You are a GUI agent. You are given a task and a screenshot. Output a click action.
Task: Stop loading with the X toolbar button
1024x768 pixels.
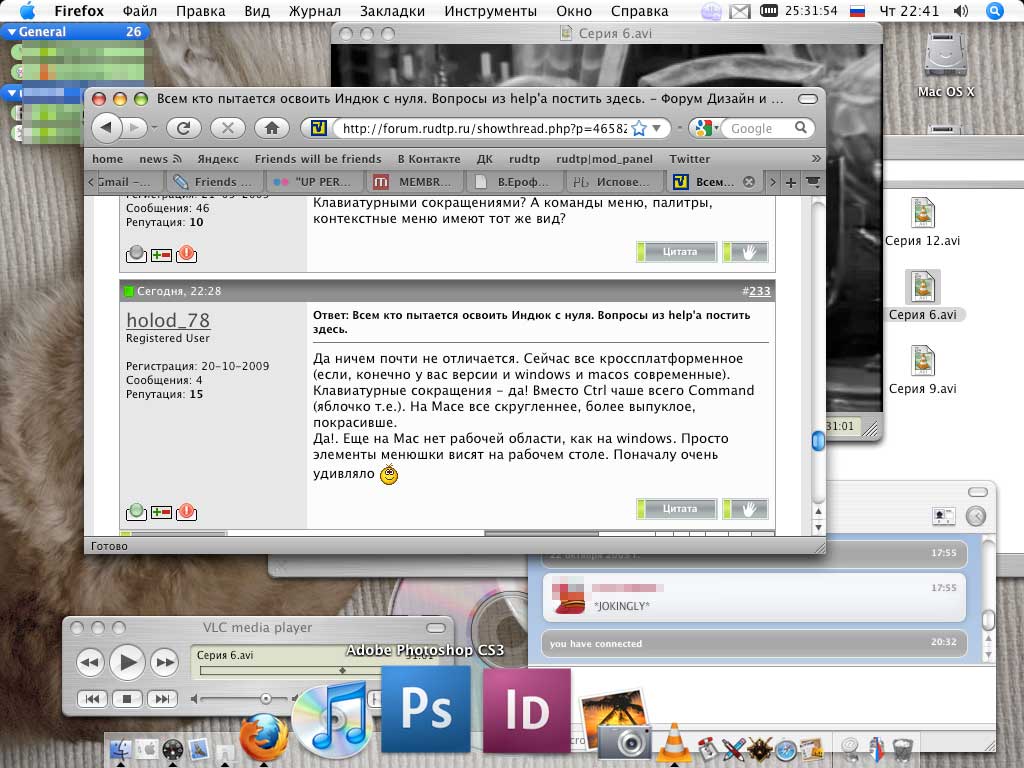click(x=227, y=128)
